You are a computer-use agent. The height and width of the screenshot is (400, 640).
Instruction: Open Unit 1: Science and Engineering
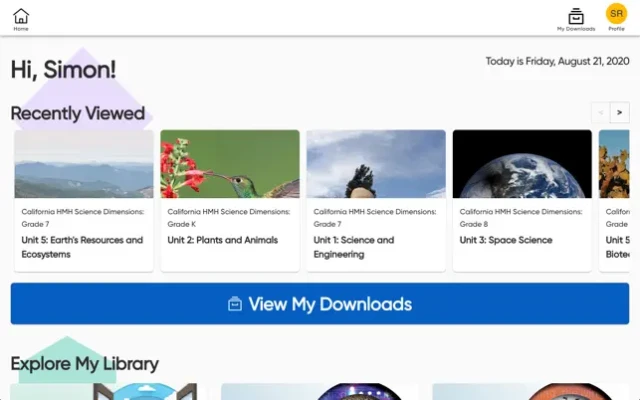[x=354, y=247]
